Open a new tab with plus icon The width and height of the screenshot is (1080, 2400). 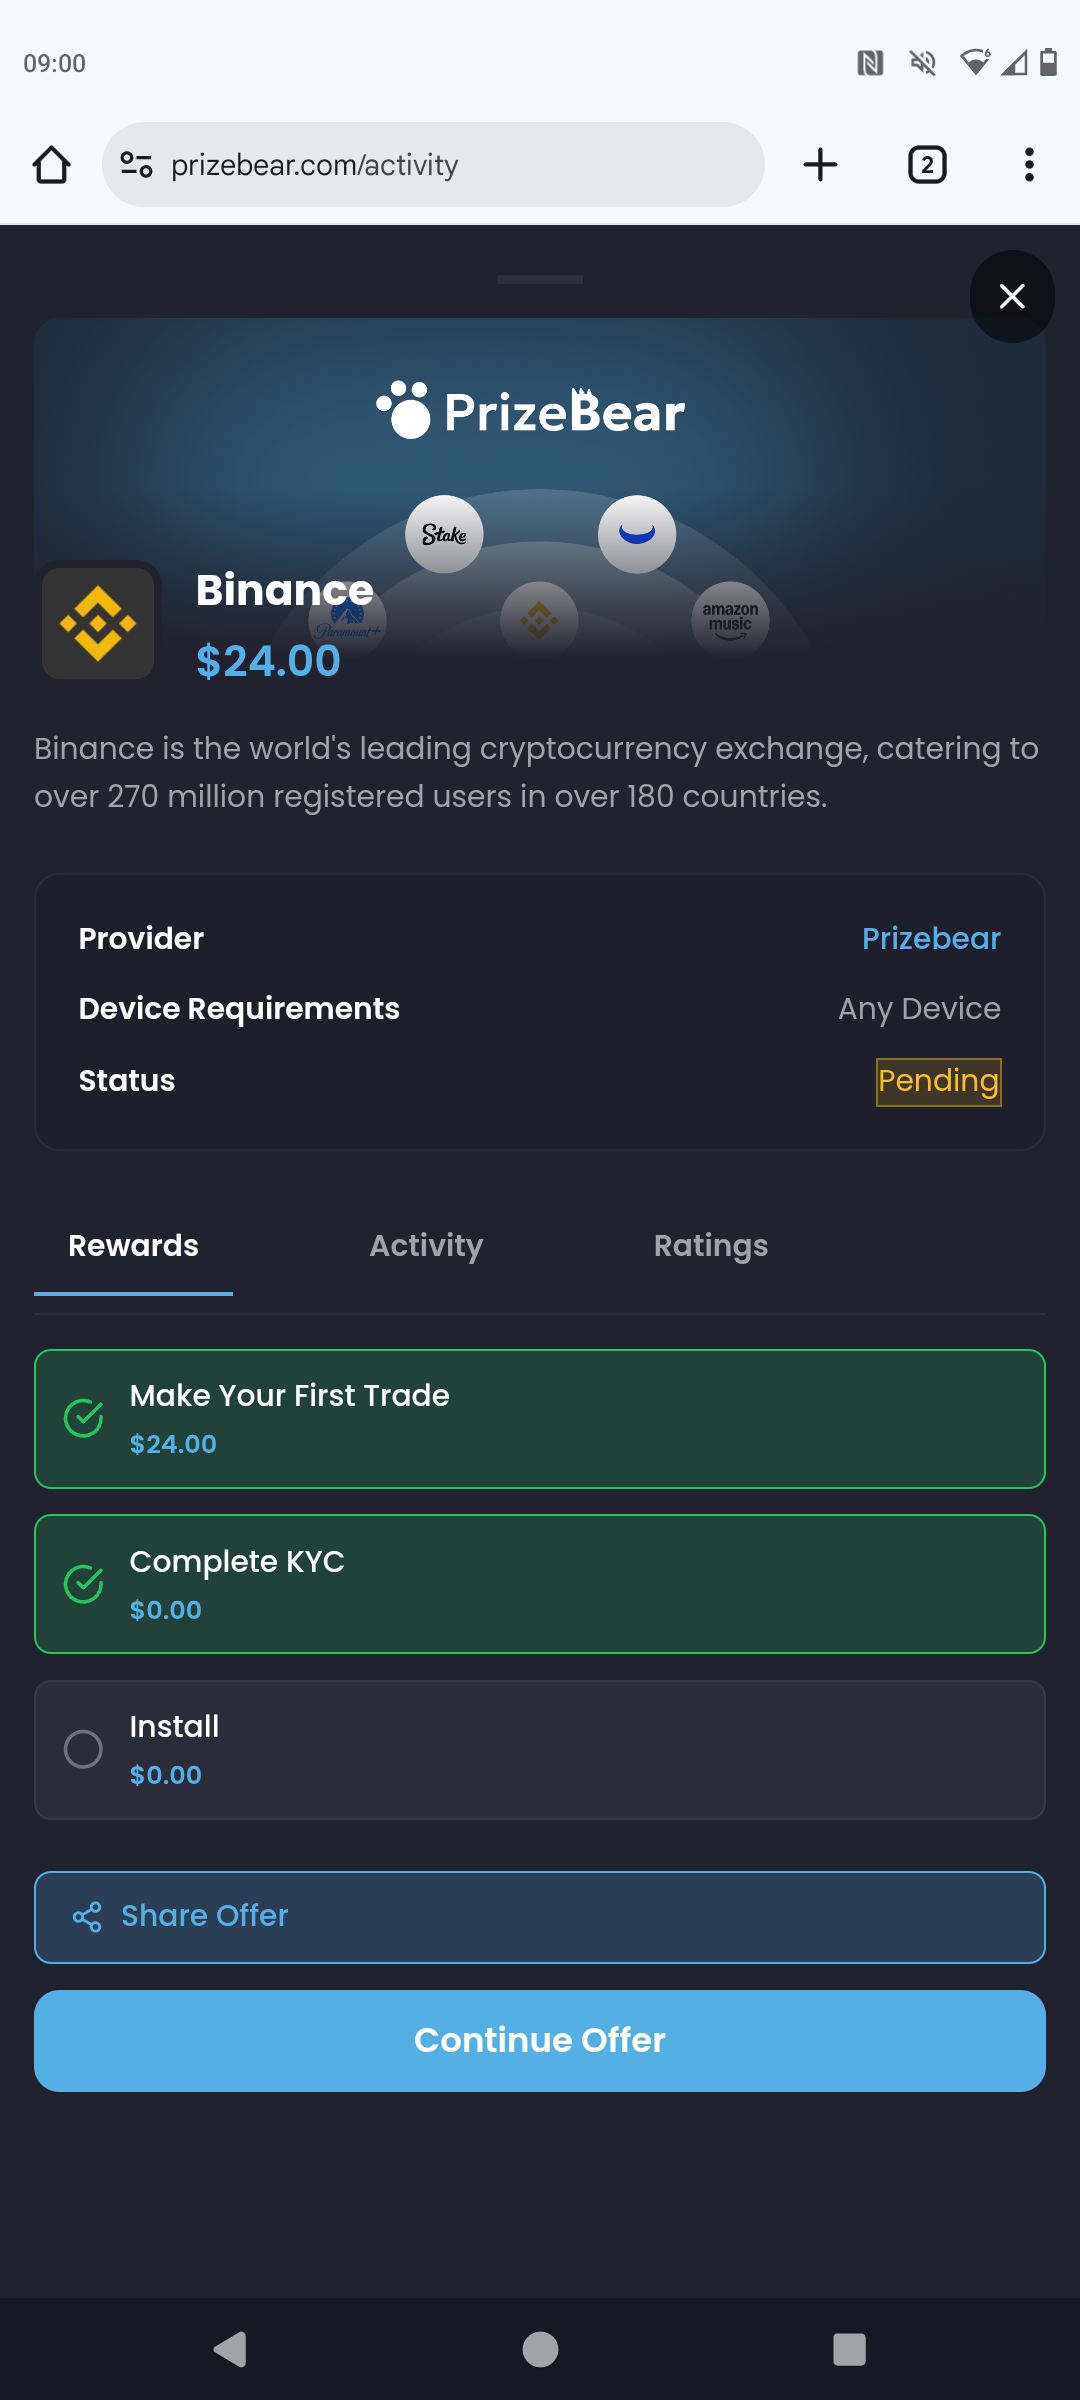click(820, 165)
